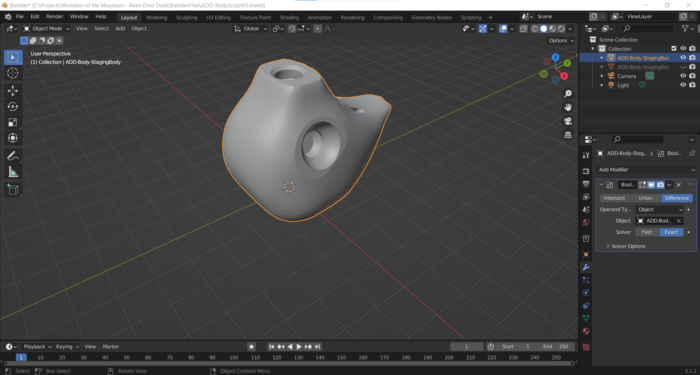Open the View Layer properties tab
This screenshot has width=700, height=375.
pos(586,197)
